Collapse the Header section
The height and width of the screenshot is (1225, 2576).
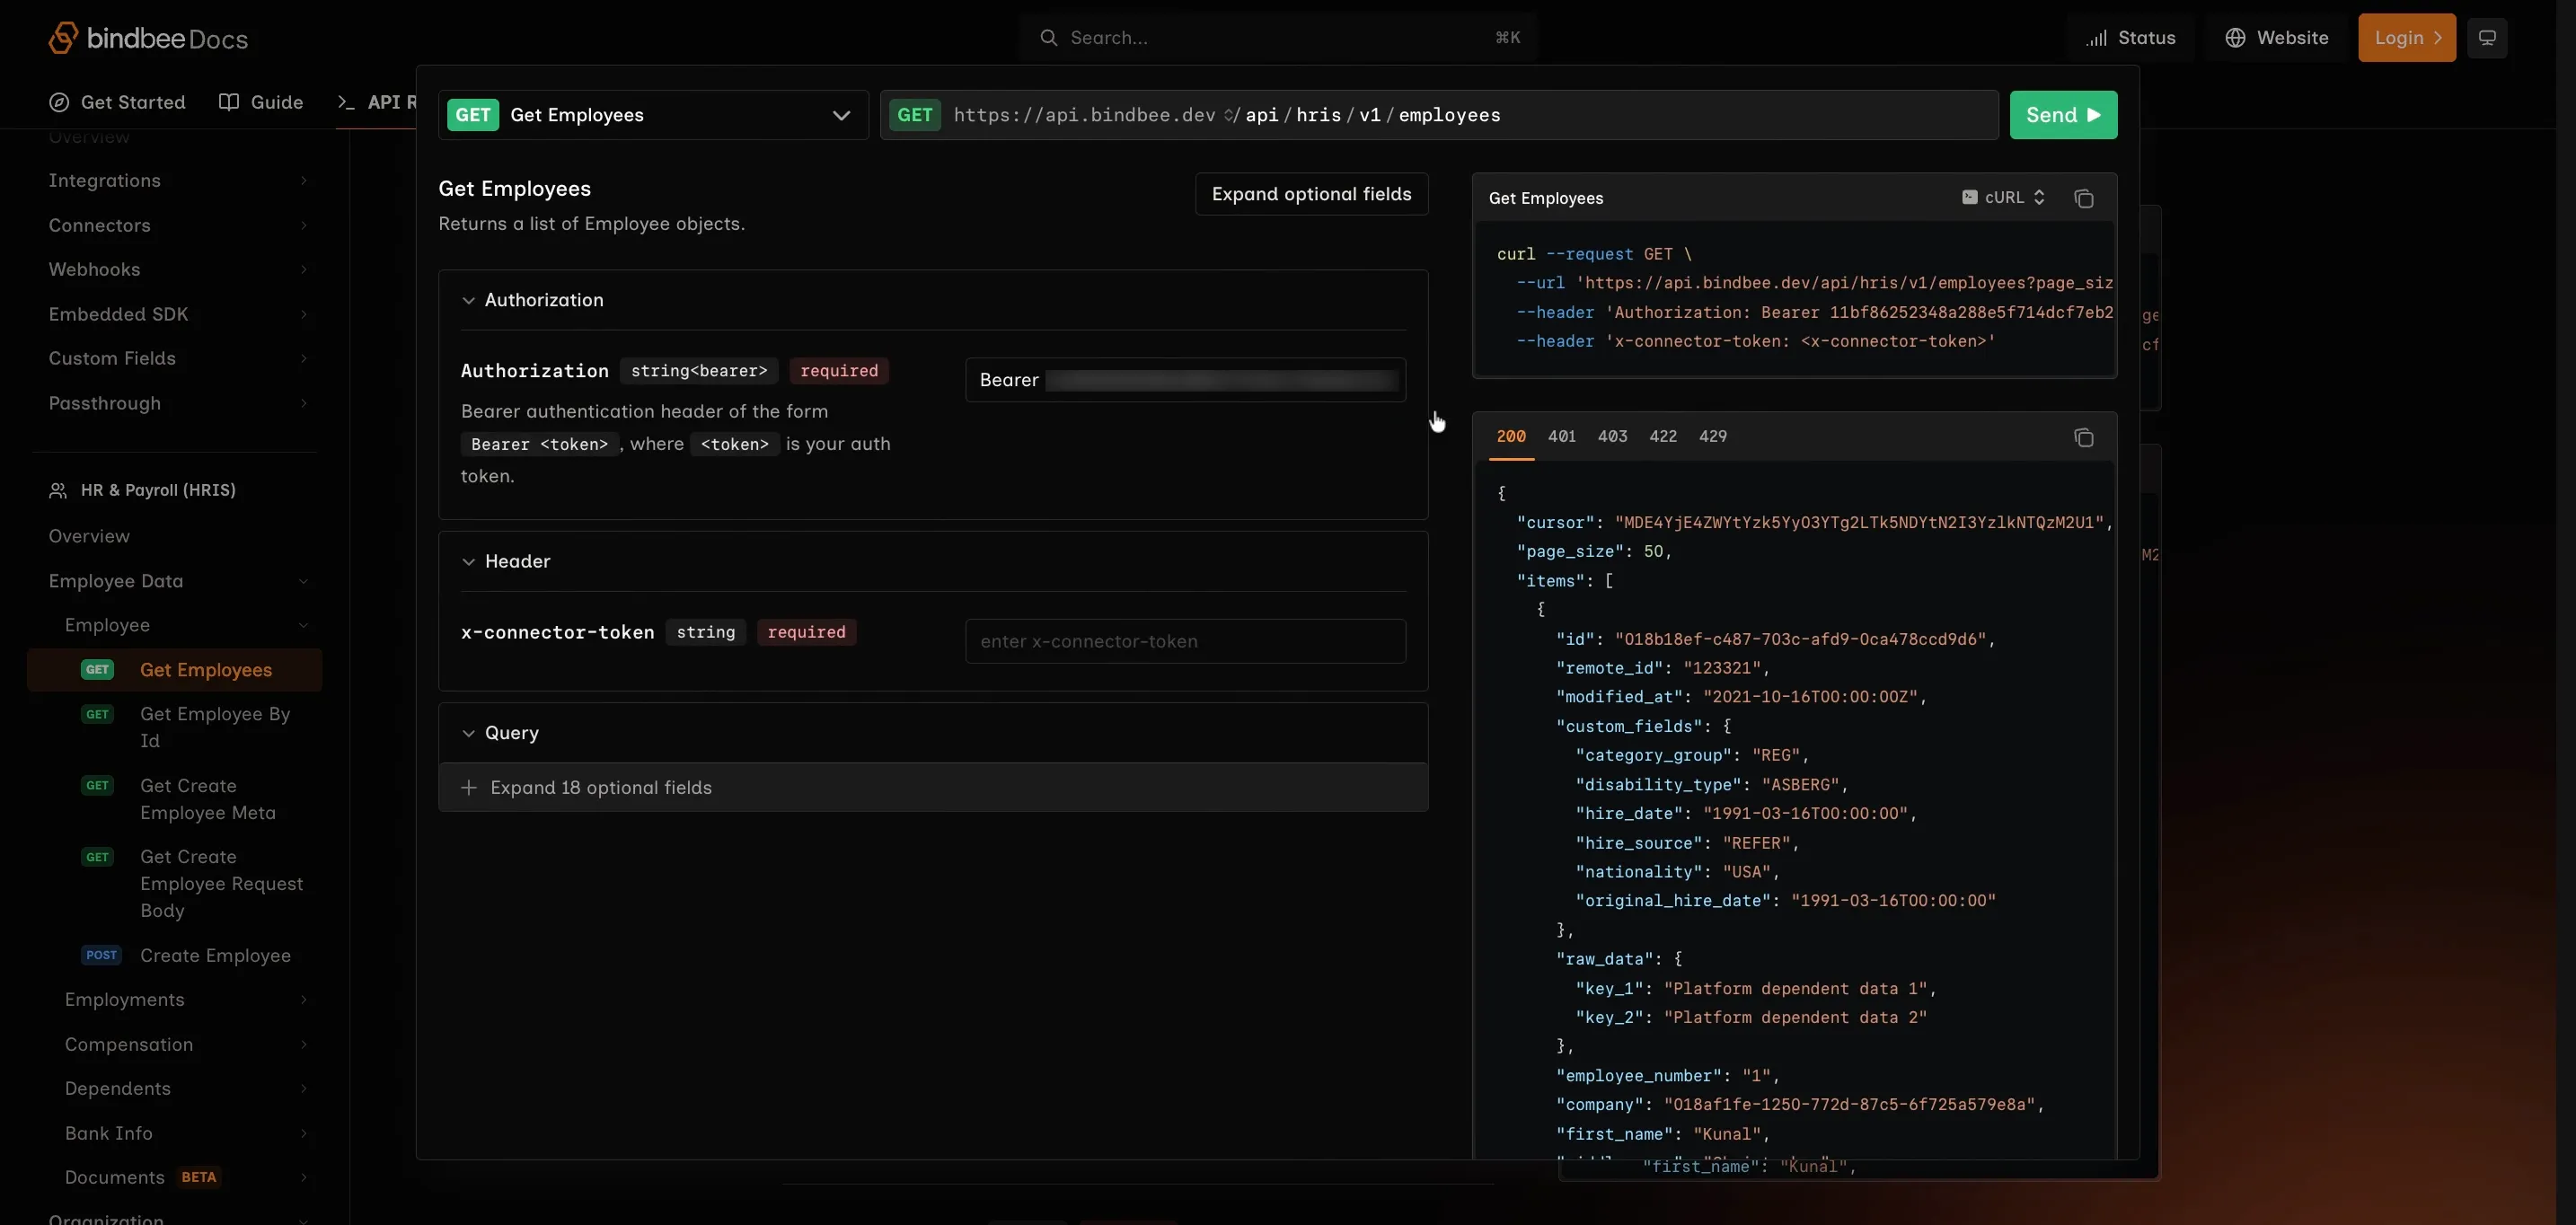click(468, 562)
